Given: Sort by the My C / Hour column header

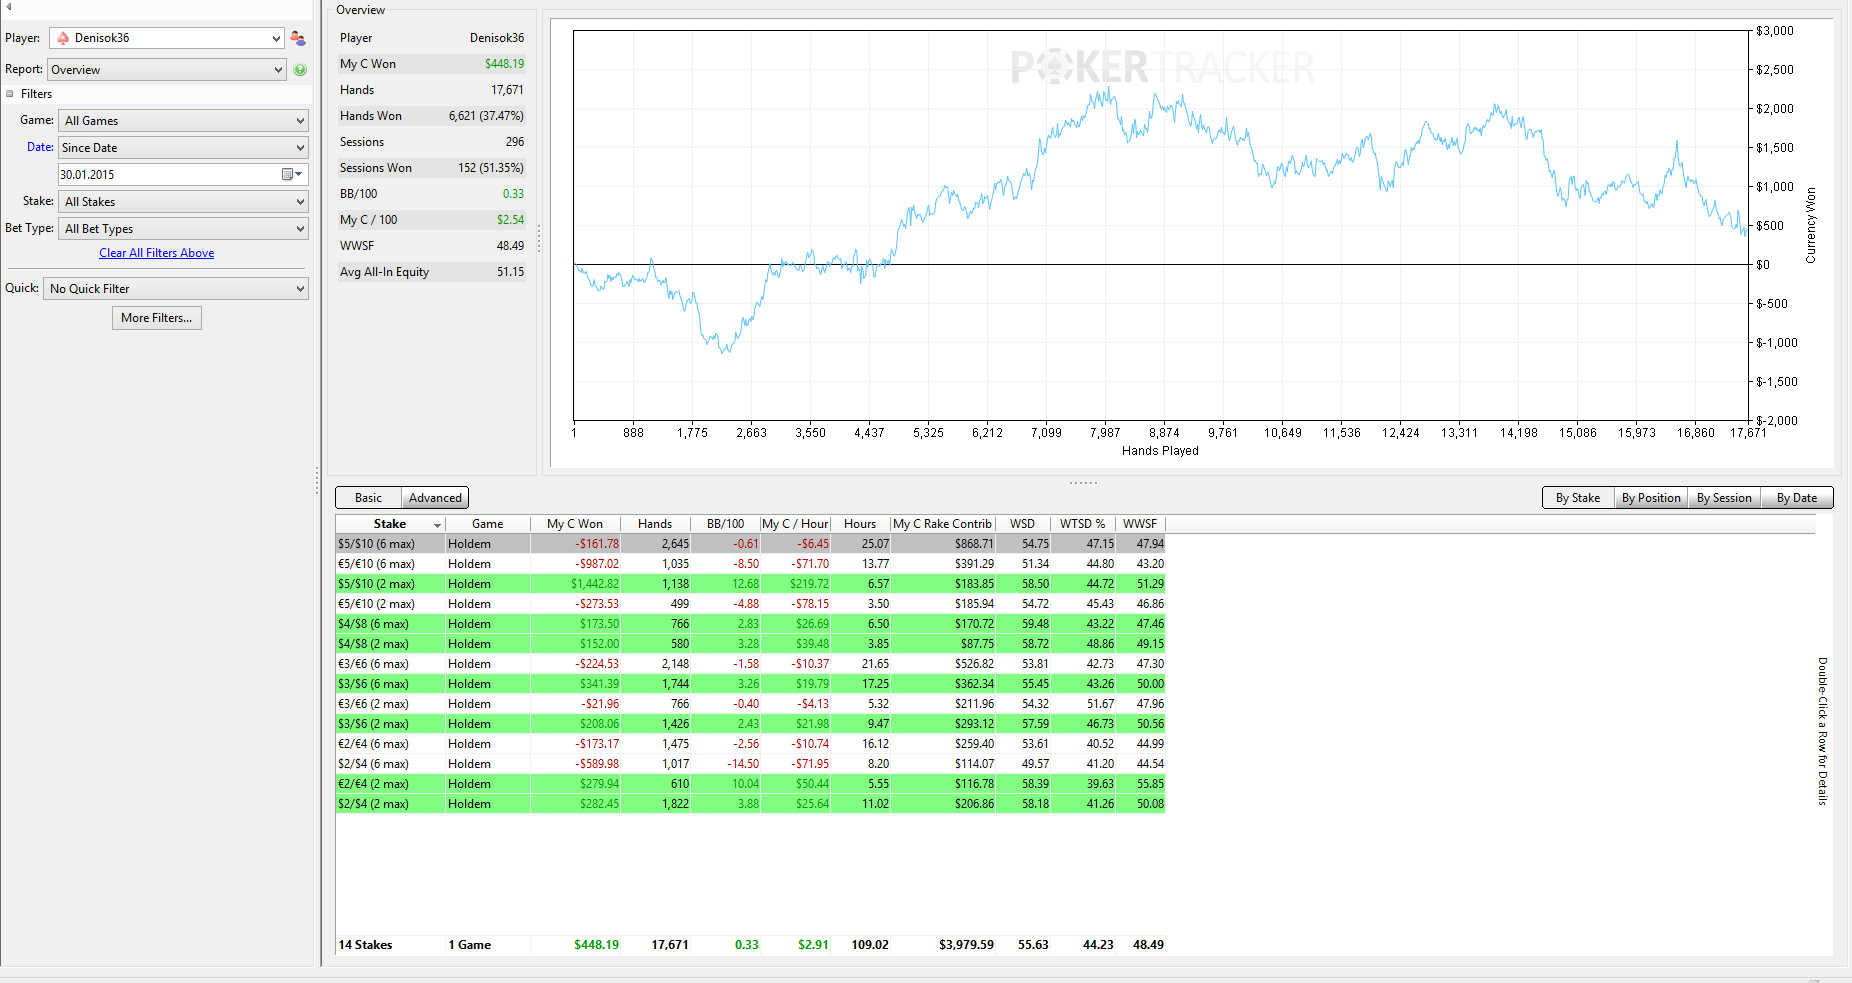Looking at the screenshot, I should (x=795, y=524).
